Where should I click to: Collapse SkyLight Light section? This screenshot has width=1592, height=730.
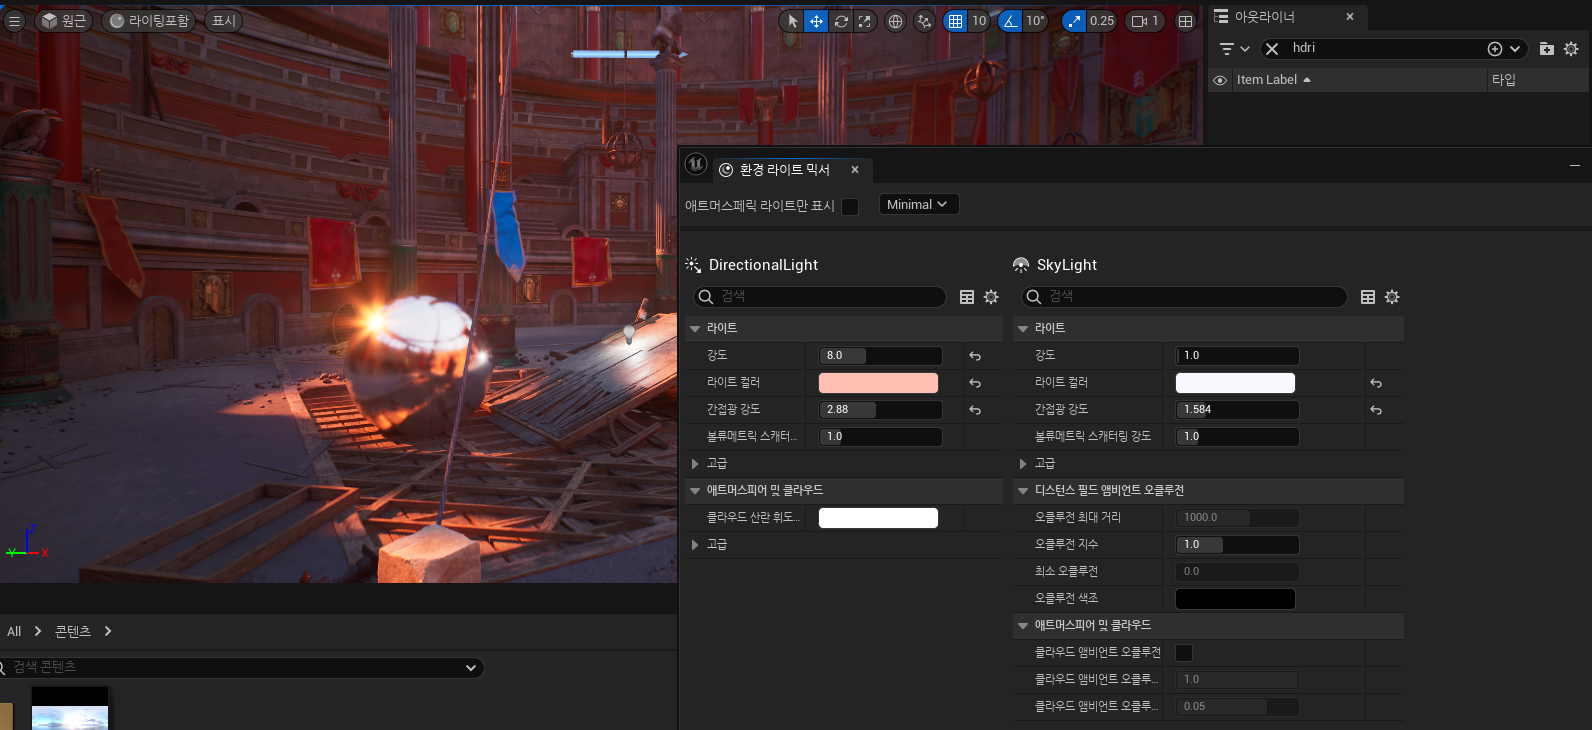(1023, 329)
